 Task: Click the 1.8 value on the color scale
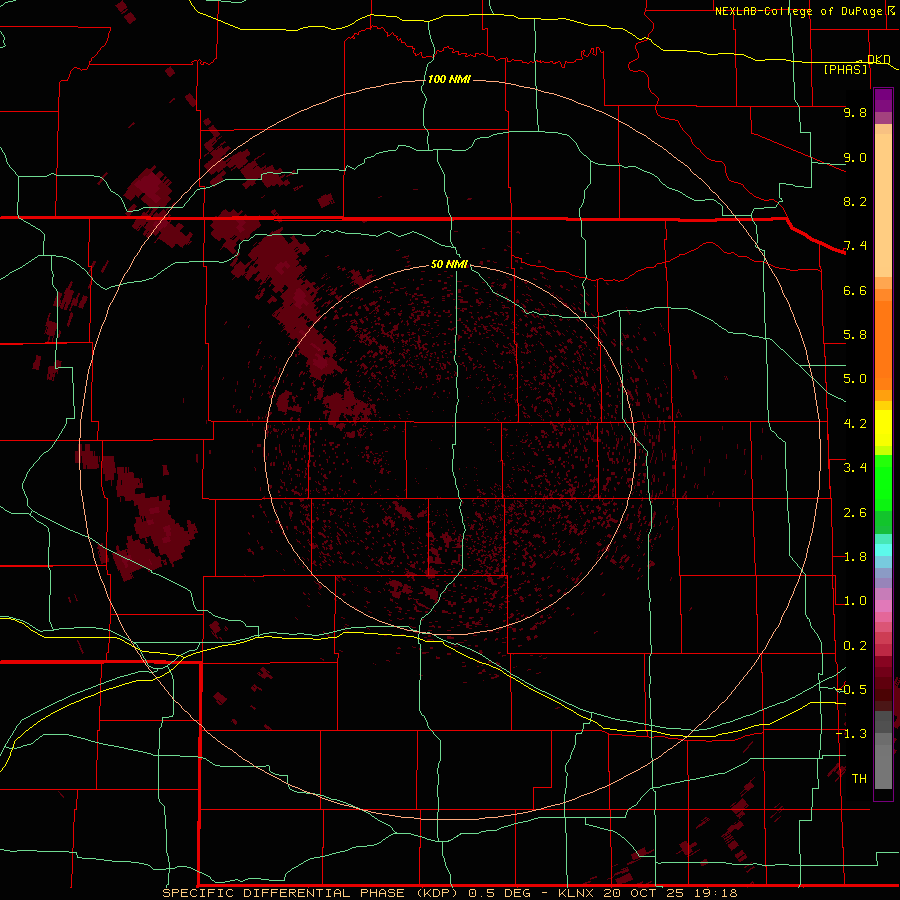coord(855,557)
